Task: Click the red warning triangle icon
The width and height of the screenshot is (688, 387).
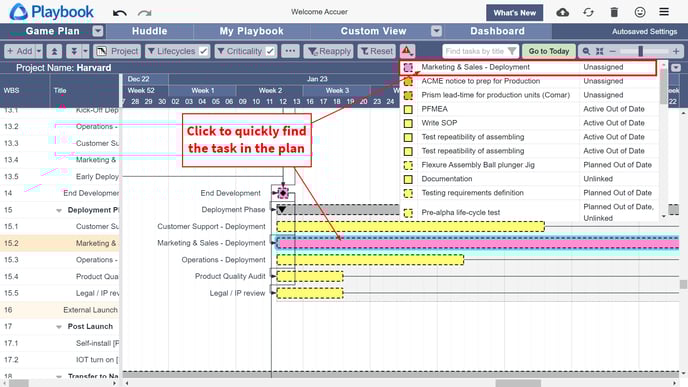Action: (407, 51)
